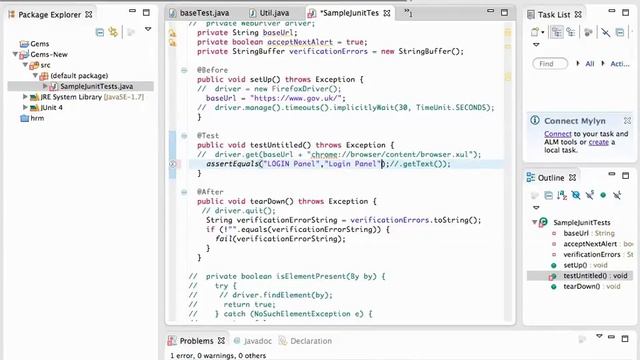Click the src source folder icon
This screenshot has width=640, height=360.
[34, 65]
